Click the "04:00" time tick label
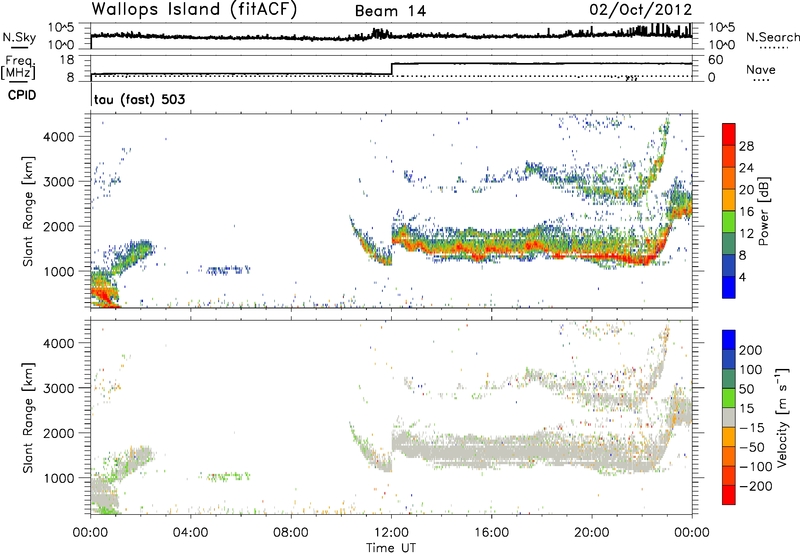Image resolution: width=800 pixels, height=554 pixels. point(190,533)
